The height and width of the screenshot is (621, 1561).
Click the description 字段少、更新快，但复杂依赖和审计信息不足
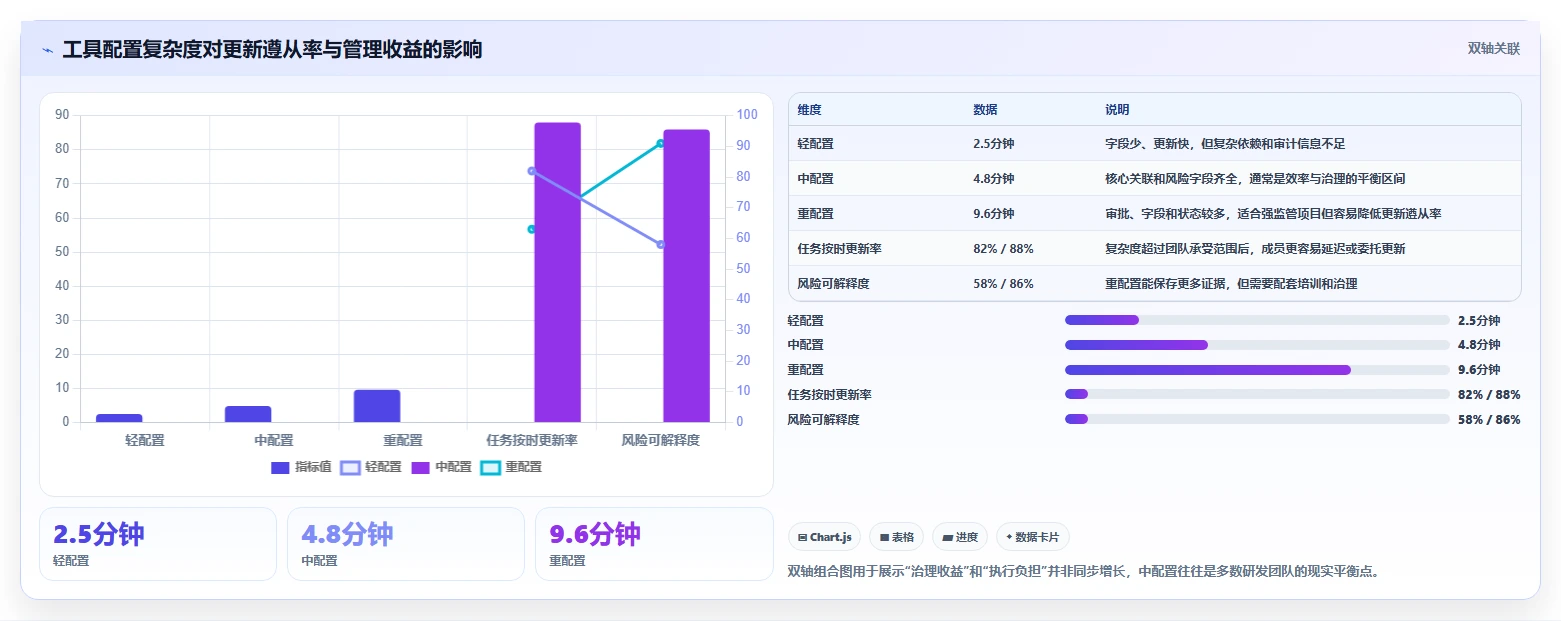coord(1225,144)
